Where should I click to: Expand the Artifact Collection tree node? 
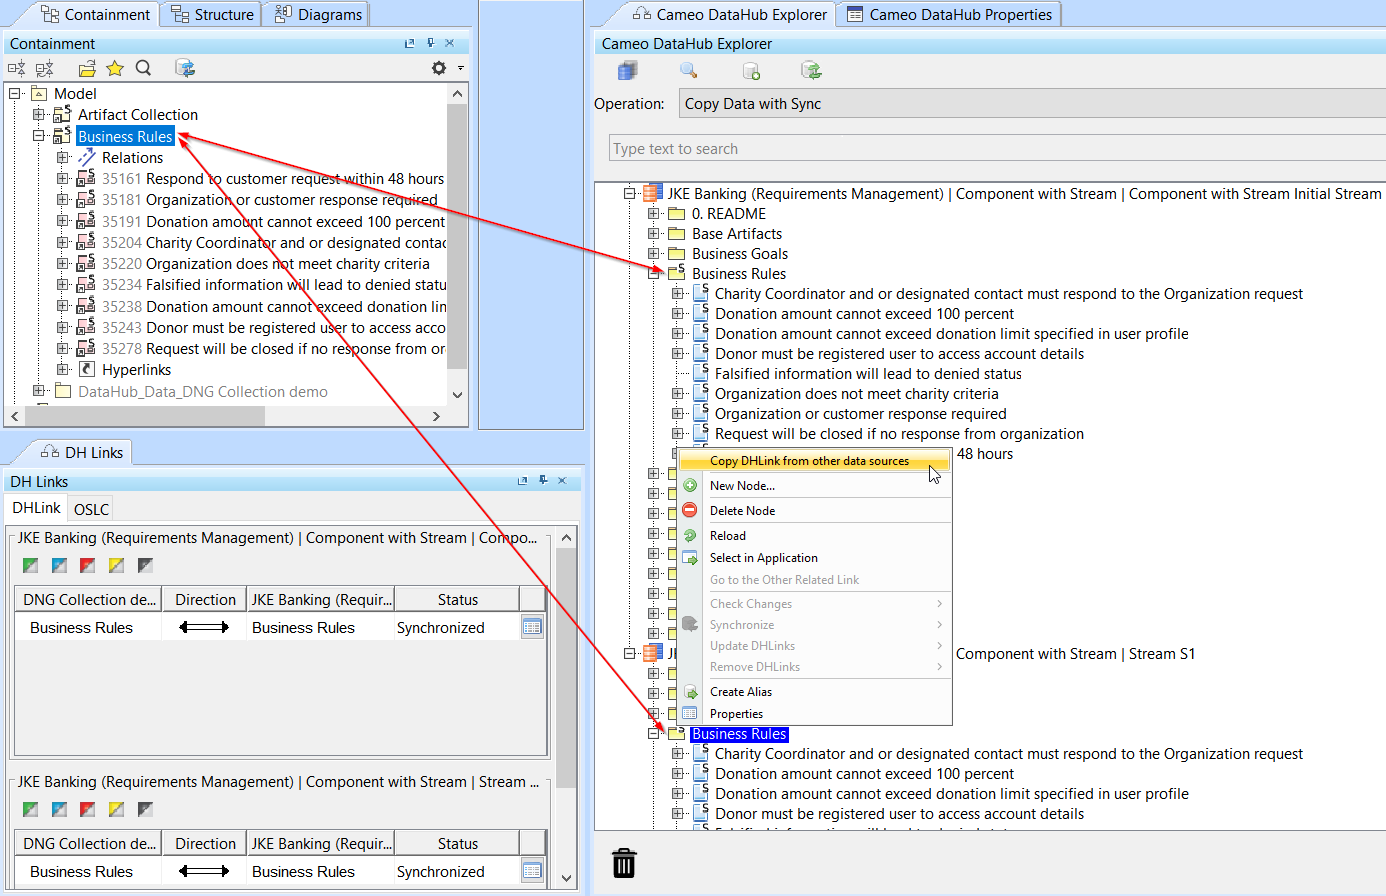pos(39,115)
